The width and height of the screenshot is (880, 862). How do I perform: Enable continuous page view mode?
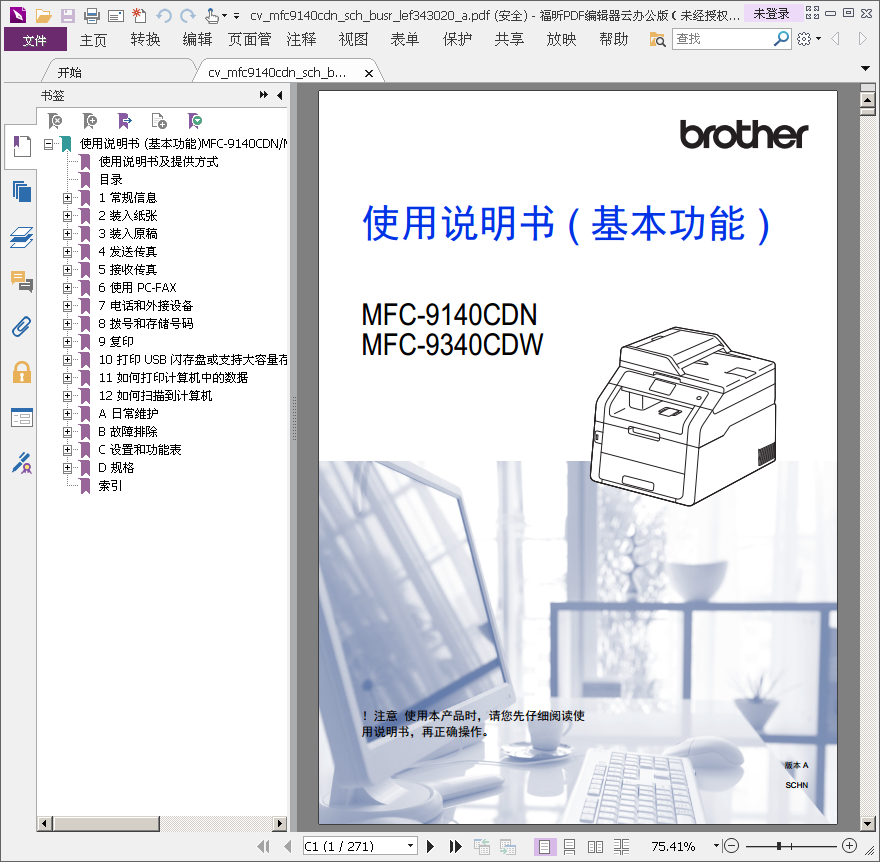(570, 846)
